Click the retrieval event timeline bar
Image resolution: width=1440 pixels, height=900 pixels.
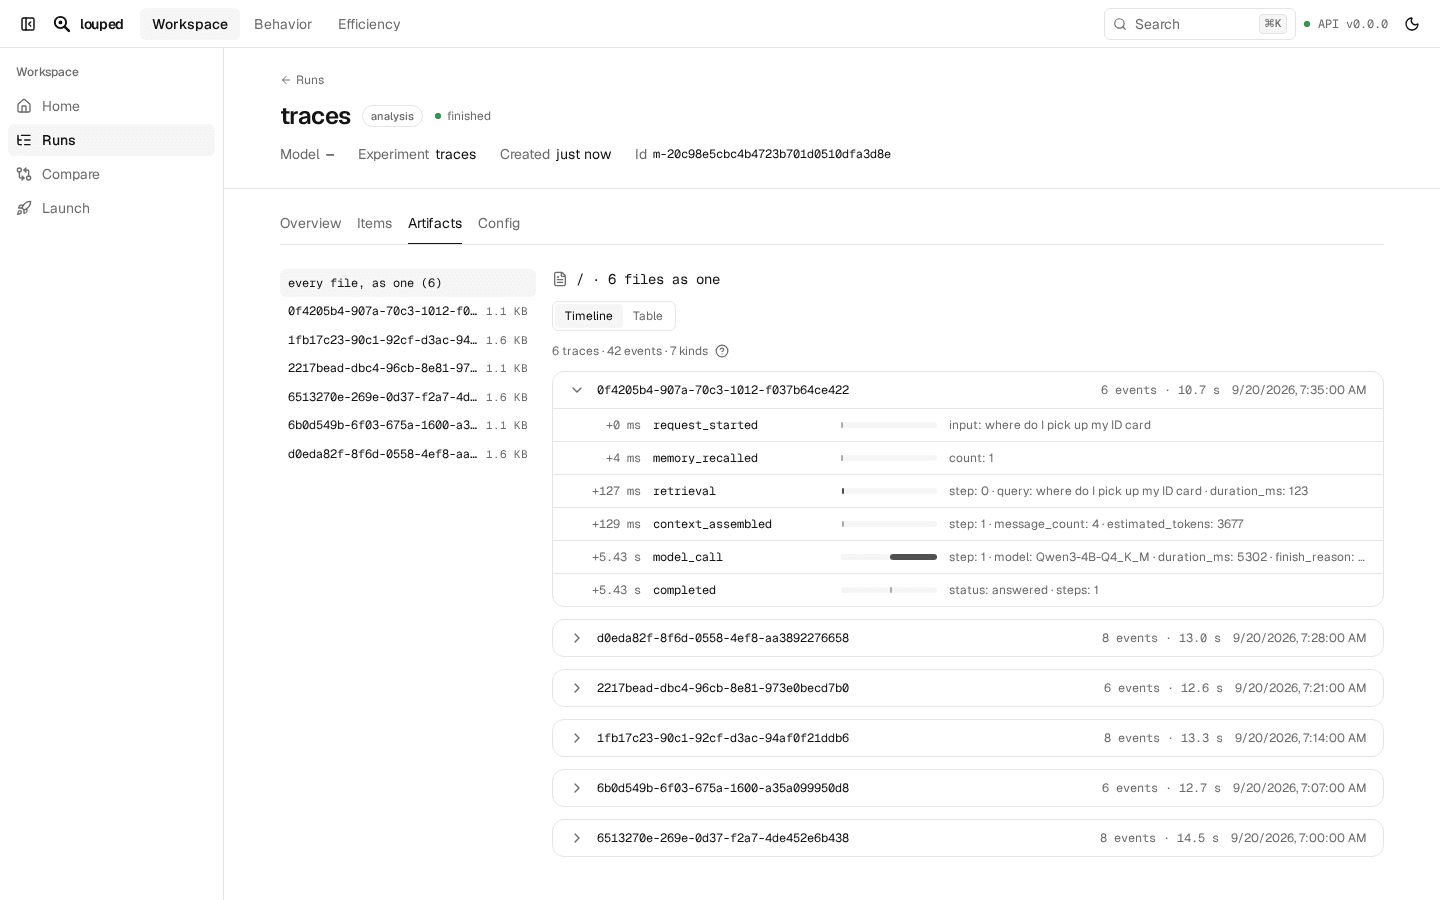tap(889, 491)
